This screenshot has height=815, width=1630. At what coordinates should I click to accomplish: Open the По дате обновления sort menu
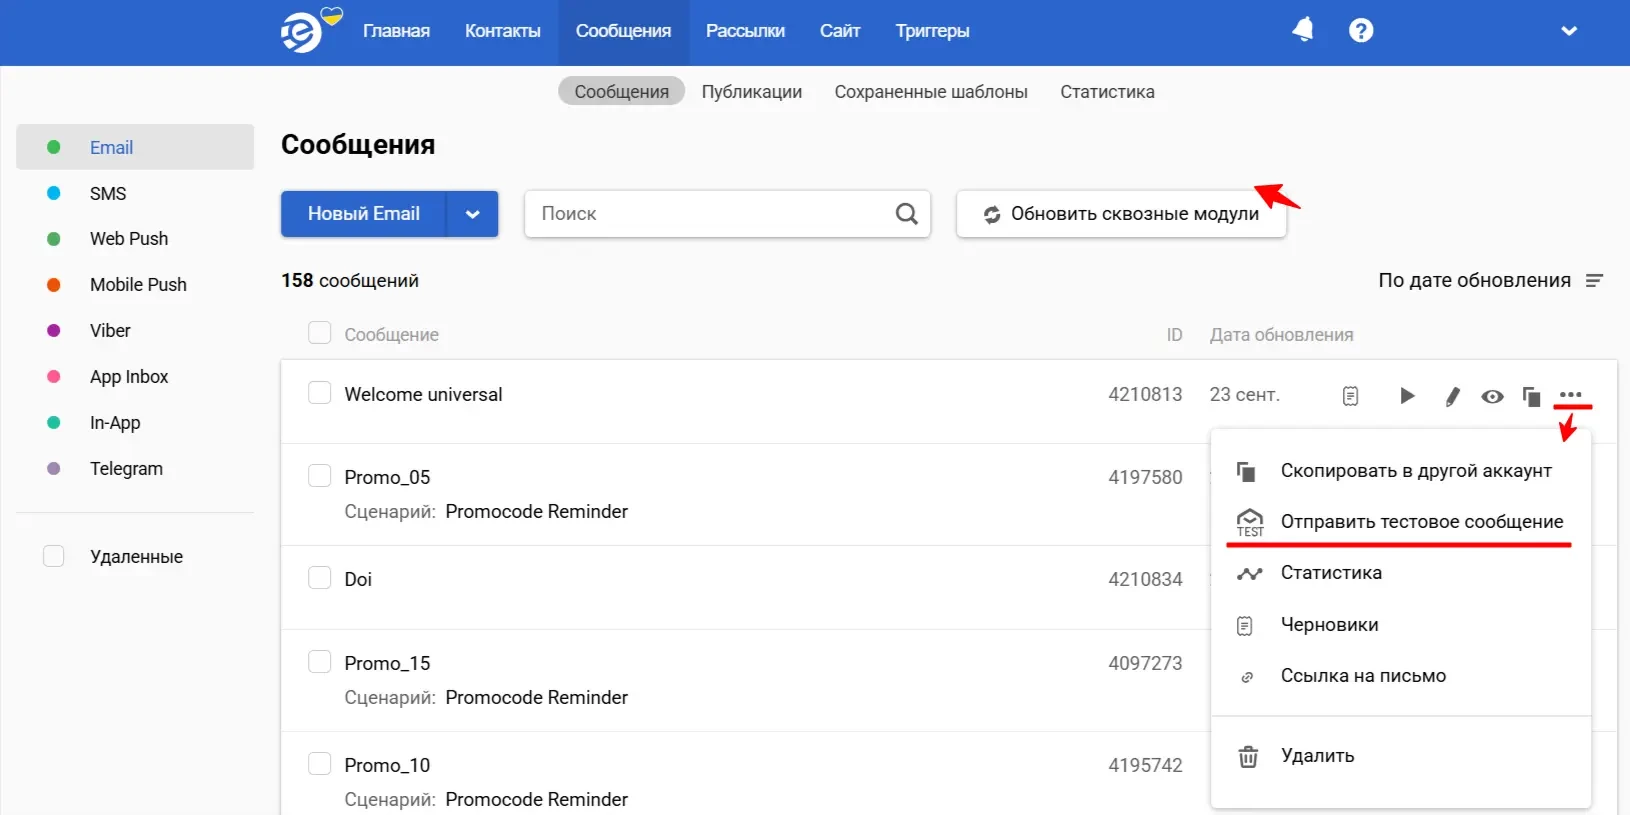point(1489,281)
